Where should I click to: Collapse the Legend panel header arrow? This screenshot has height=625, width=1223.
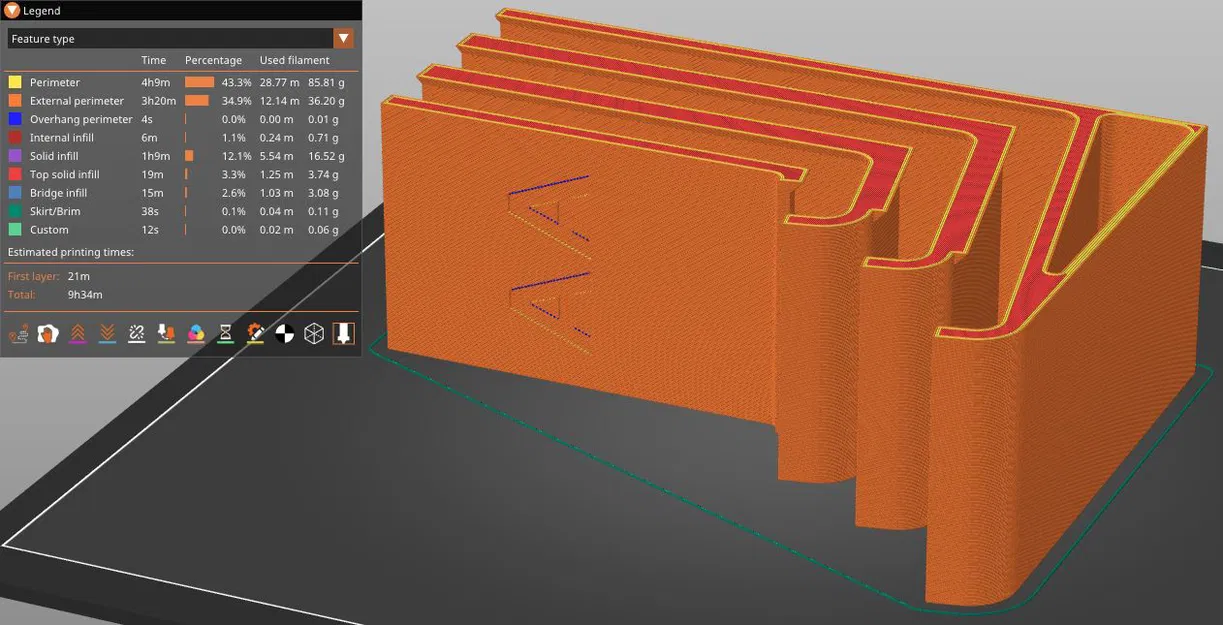point(12,11)
